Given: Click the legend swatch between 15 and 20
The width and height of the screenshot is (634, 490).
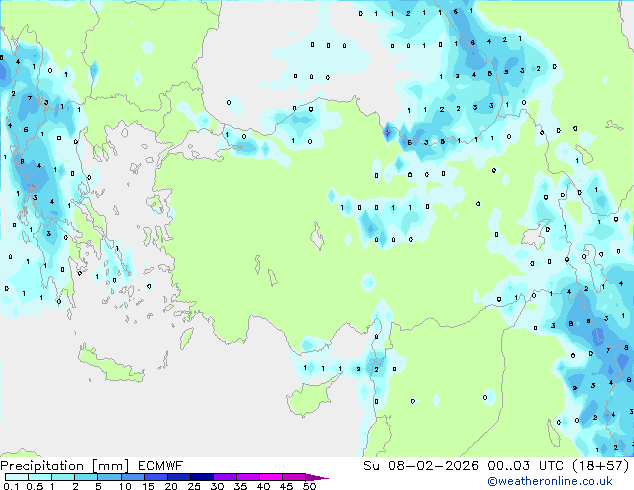Looking at the screenshot, I should click(156, 477).
